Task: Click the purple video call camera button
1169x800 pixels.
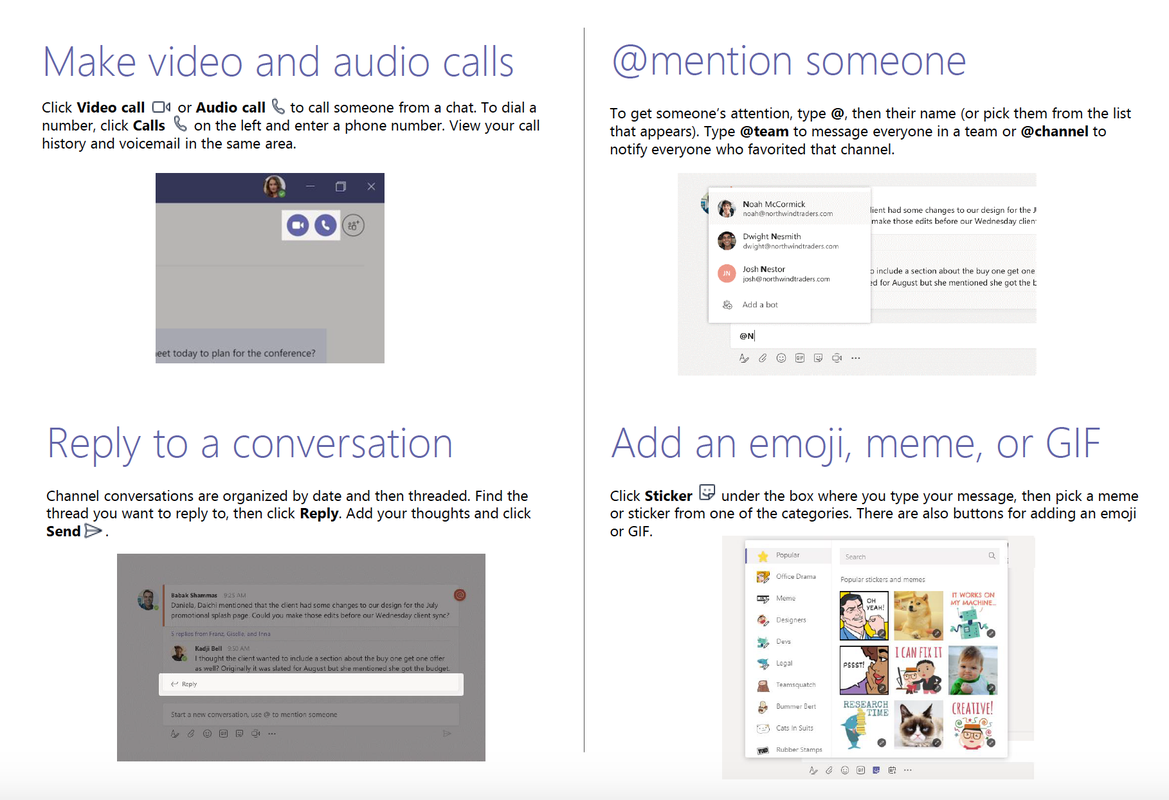Action: pyautogui.click(x=297, y=225)
